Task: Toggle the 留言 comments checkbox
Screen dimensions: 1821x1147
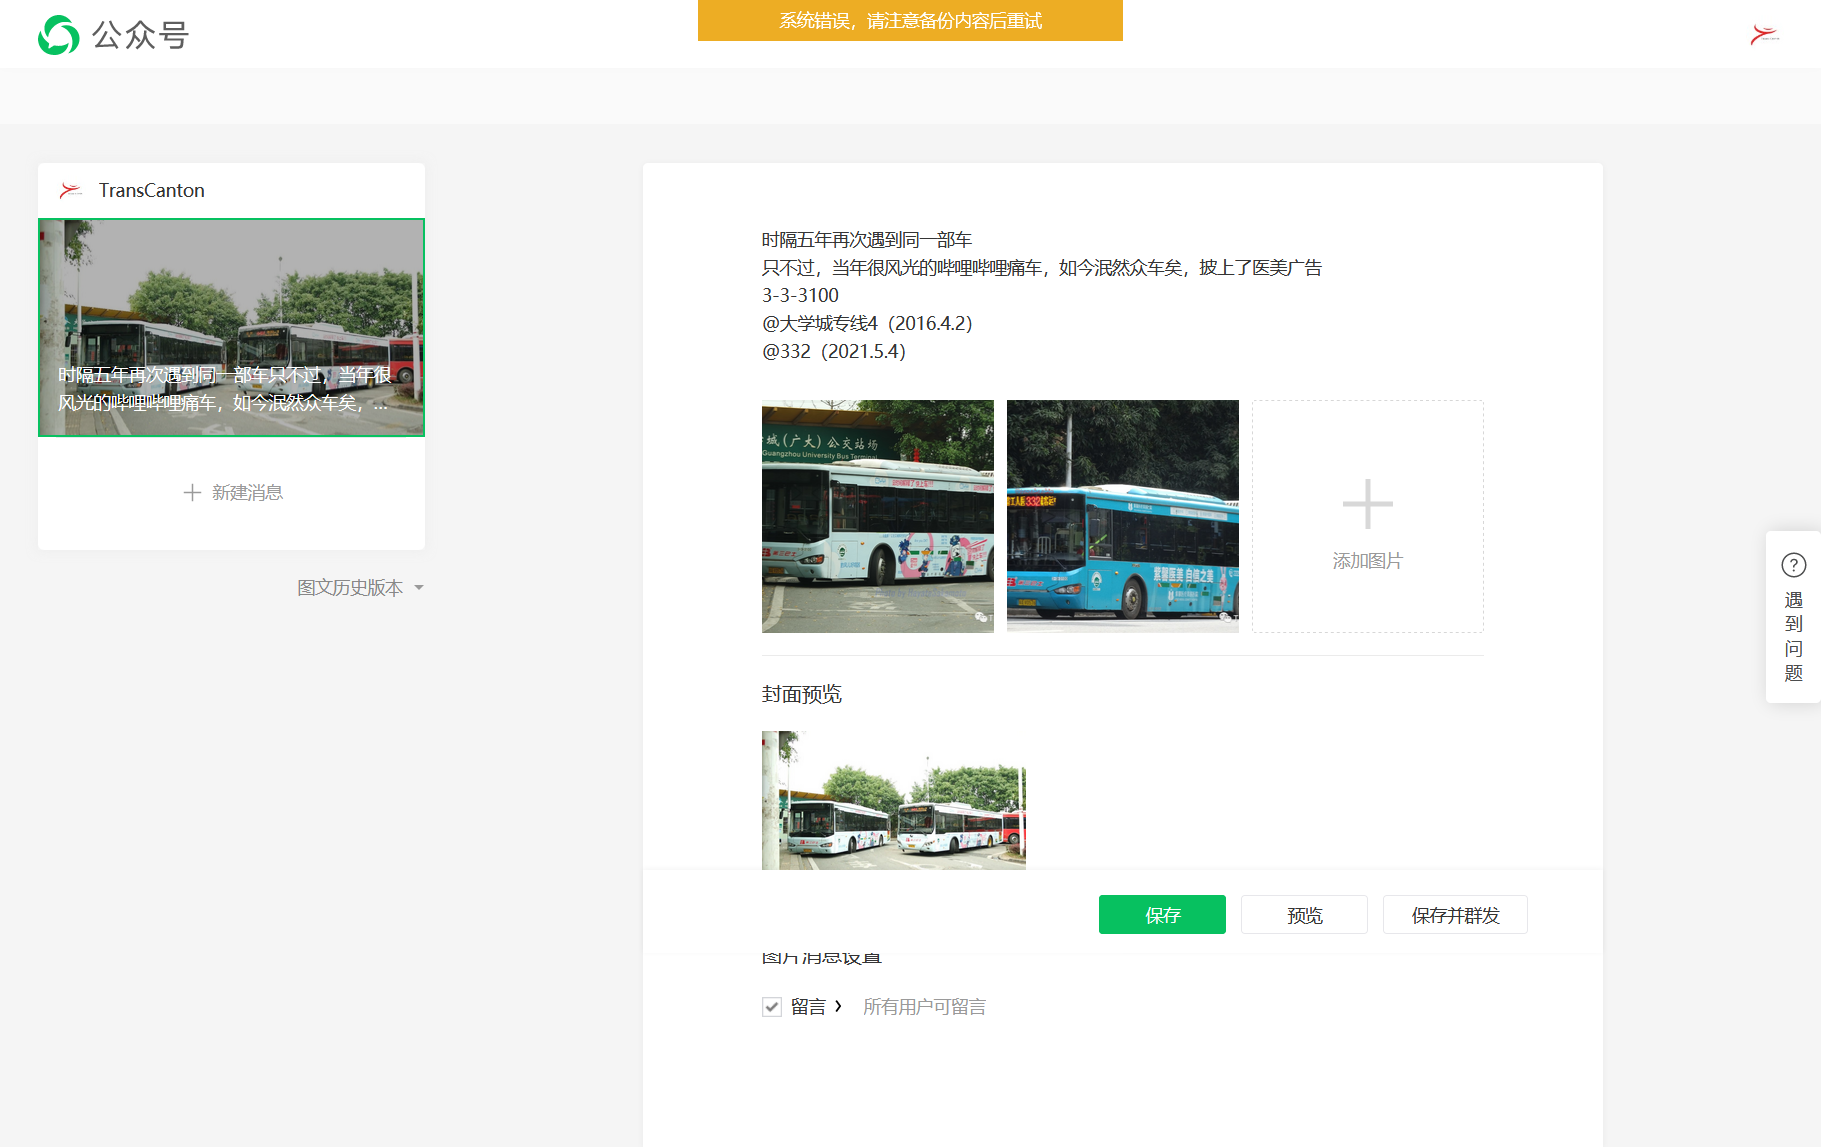Action: coord(771,1007)
